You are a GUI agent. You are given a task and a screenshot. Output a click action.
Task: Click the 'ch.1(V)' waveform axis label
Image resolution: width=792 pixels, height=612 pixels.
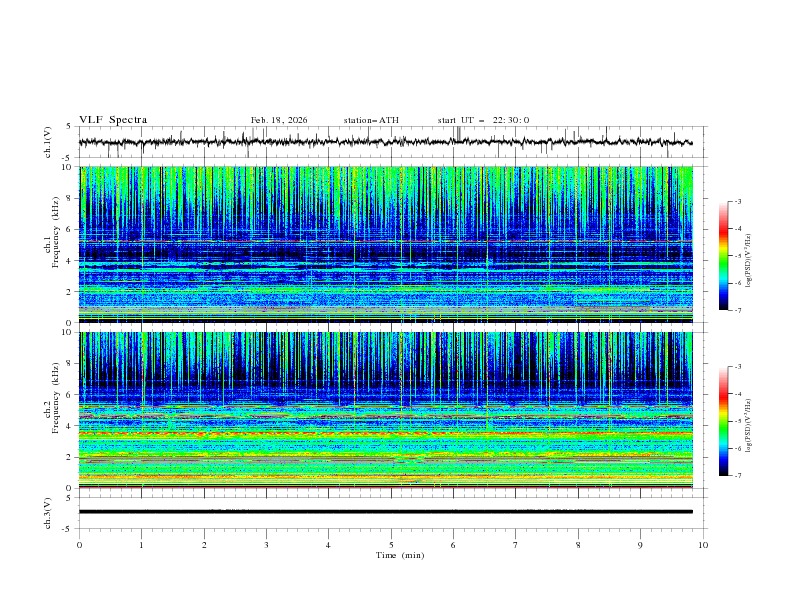pyautogui.click(x=48, y=142)
